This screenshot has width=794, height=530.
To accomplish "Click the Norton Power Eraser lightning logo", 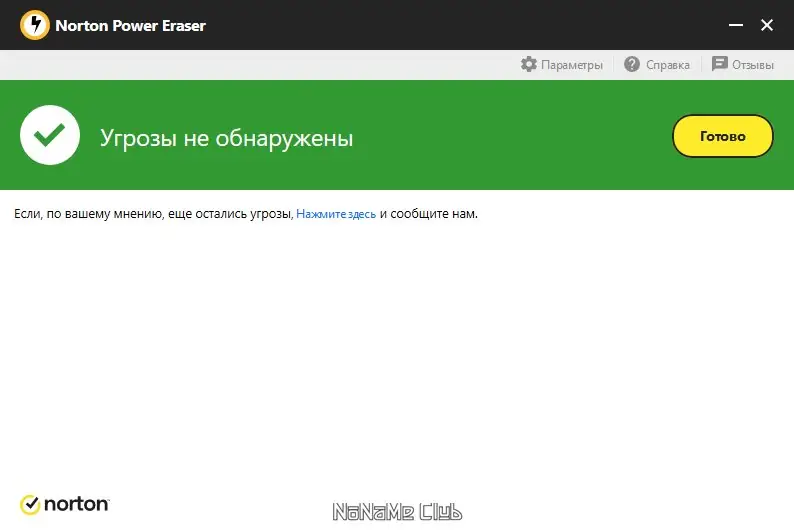I will pyautogui.click(x=35, y=25).
